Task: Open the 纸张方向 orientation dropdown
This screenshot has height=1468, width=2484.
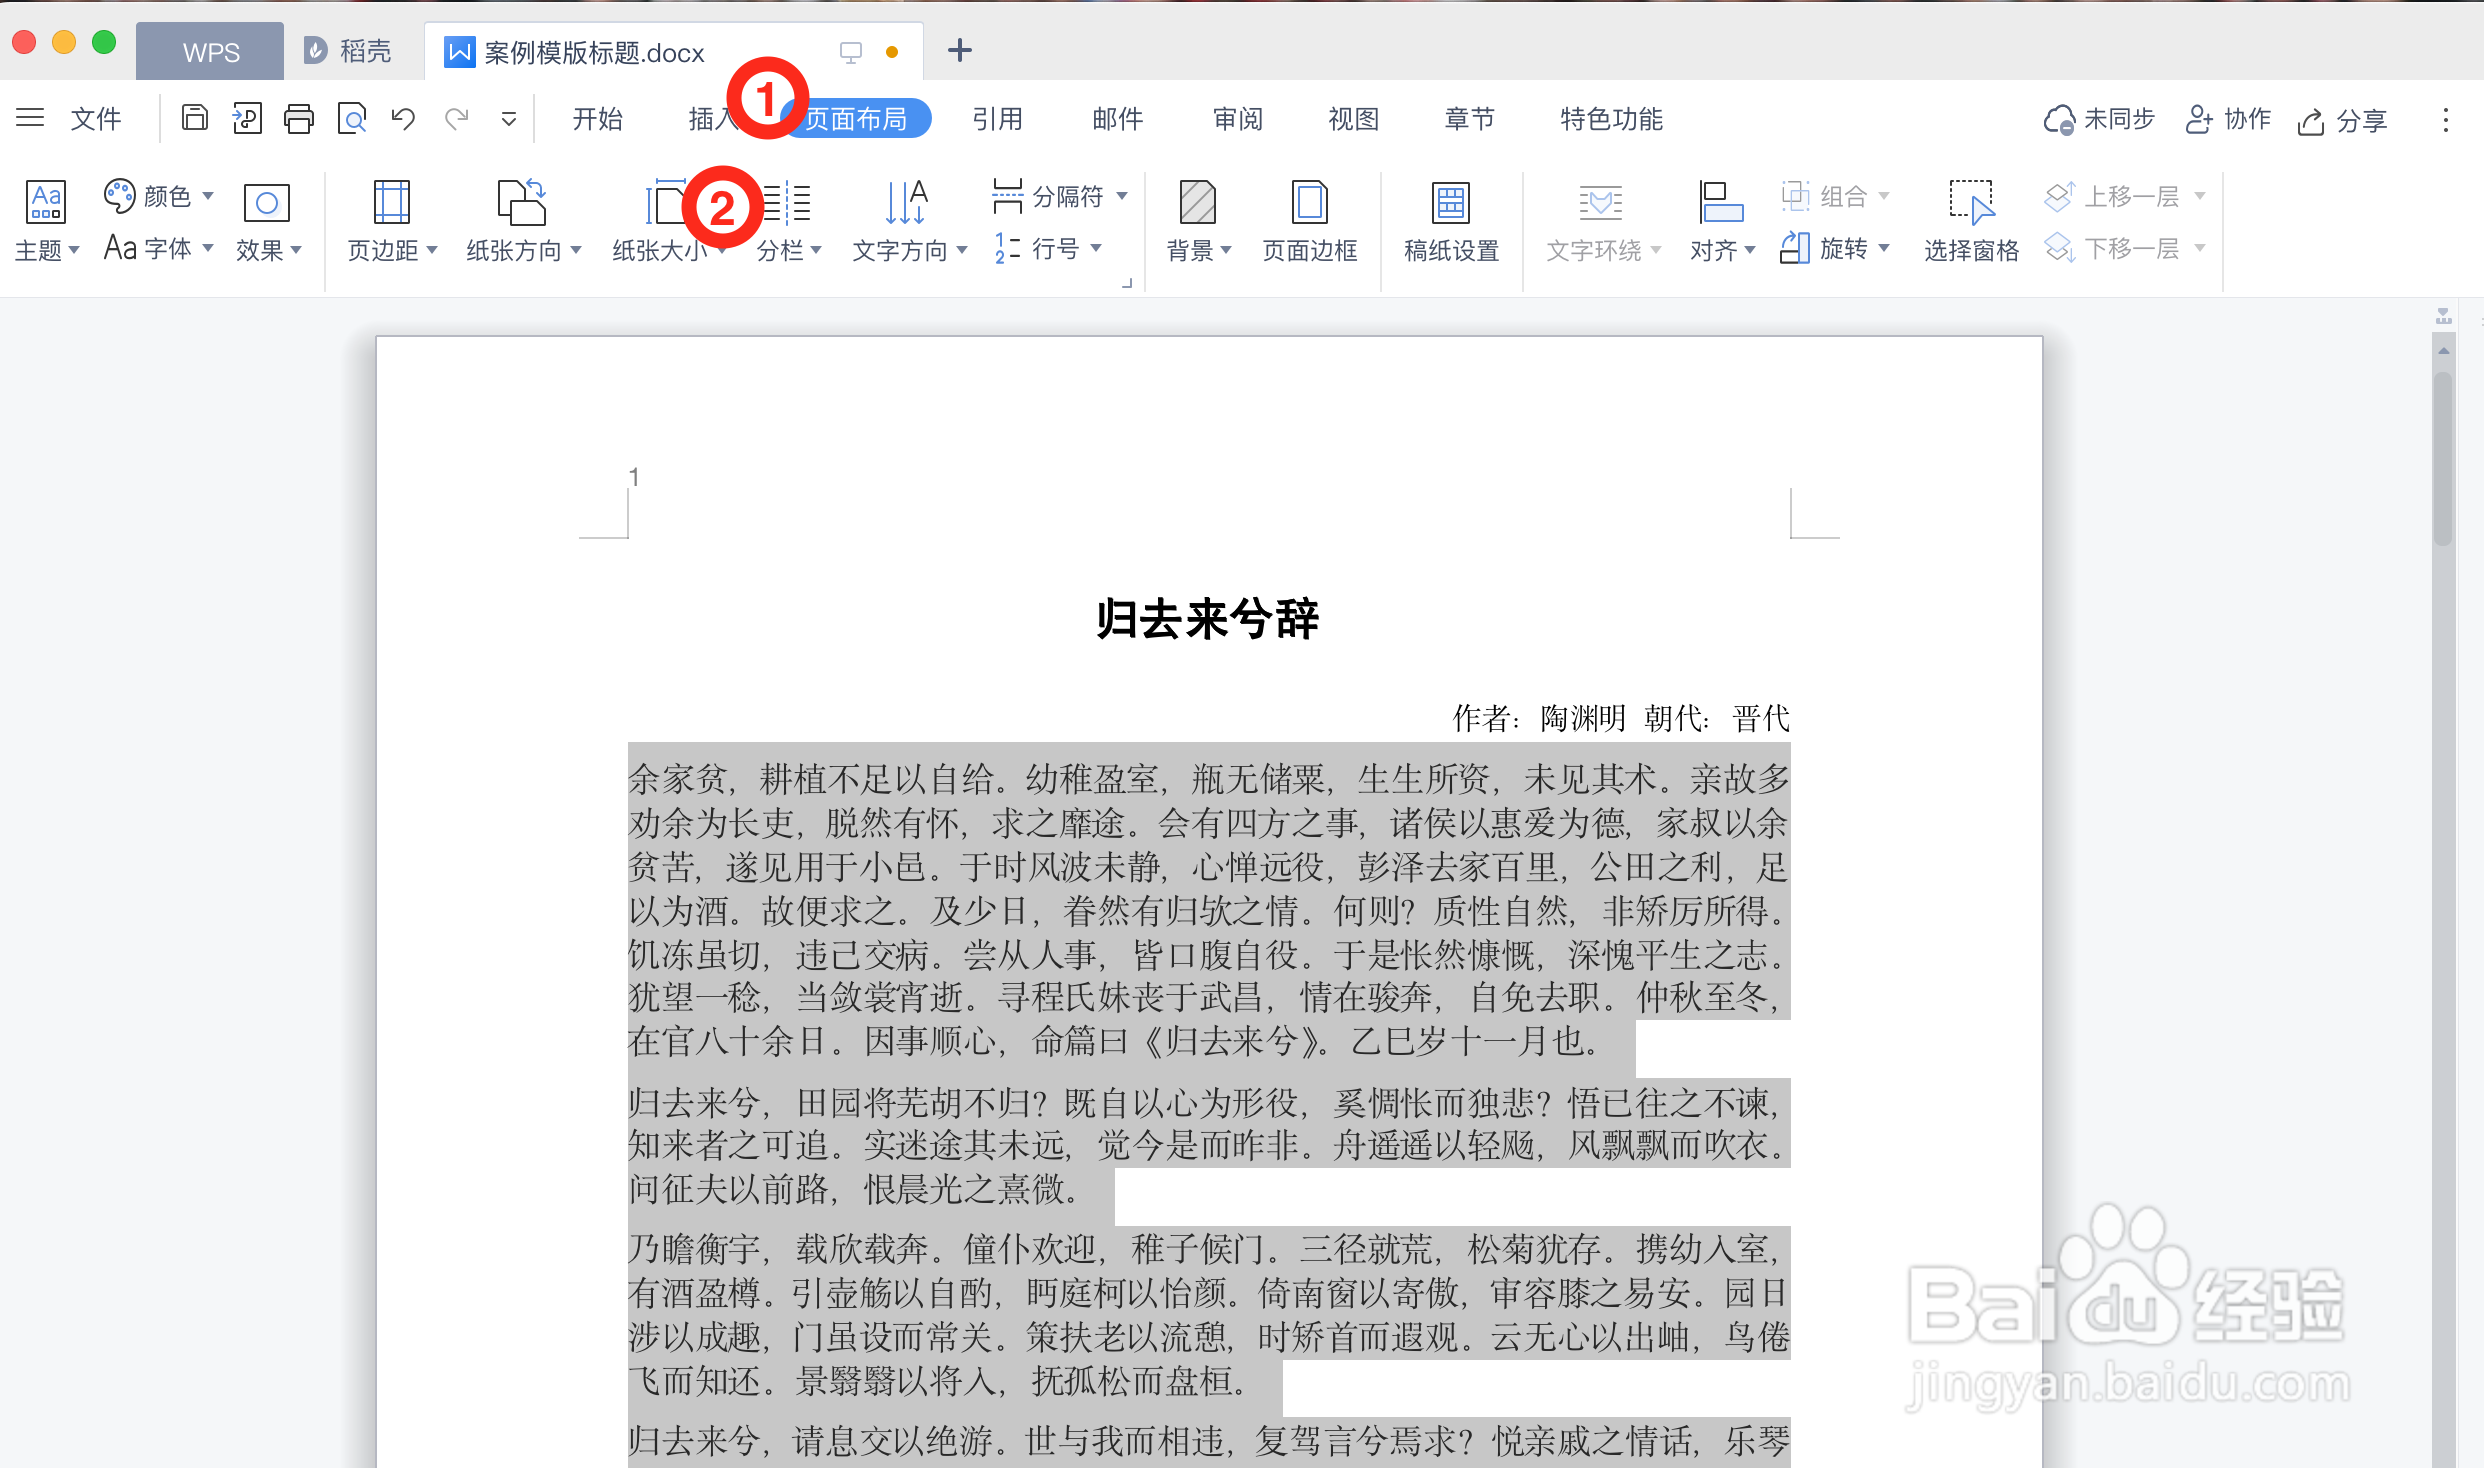Action: coord(523,221)
